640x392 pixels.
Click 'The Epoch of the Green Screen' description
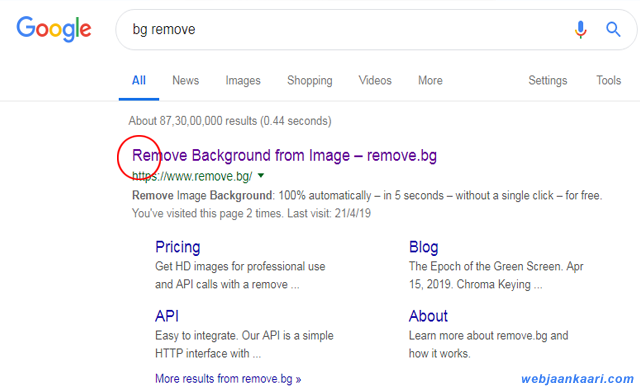click(496, 275)
